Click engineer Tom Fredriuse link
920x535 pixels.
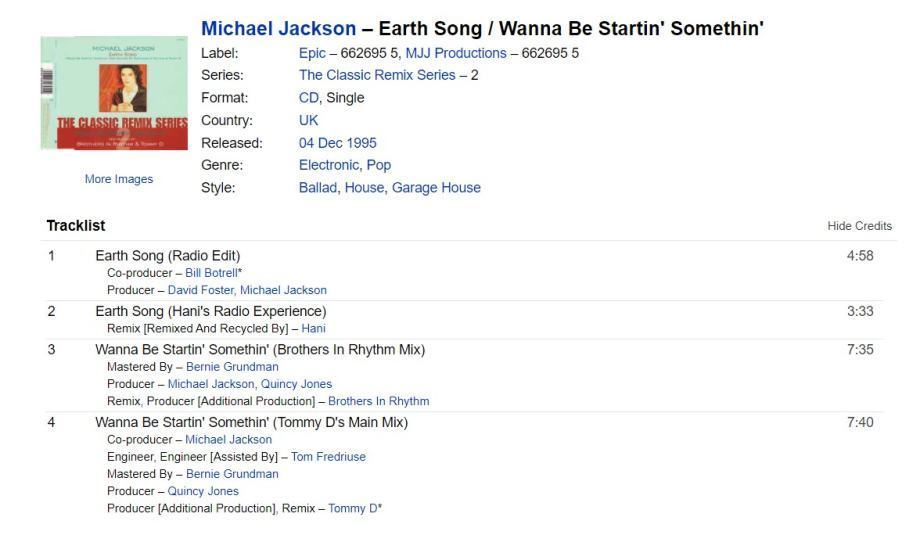328,457
